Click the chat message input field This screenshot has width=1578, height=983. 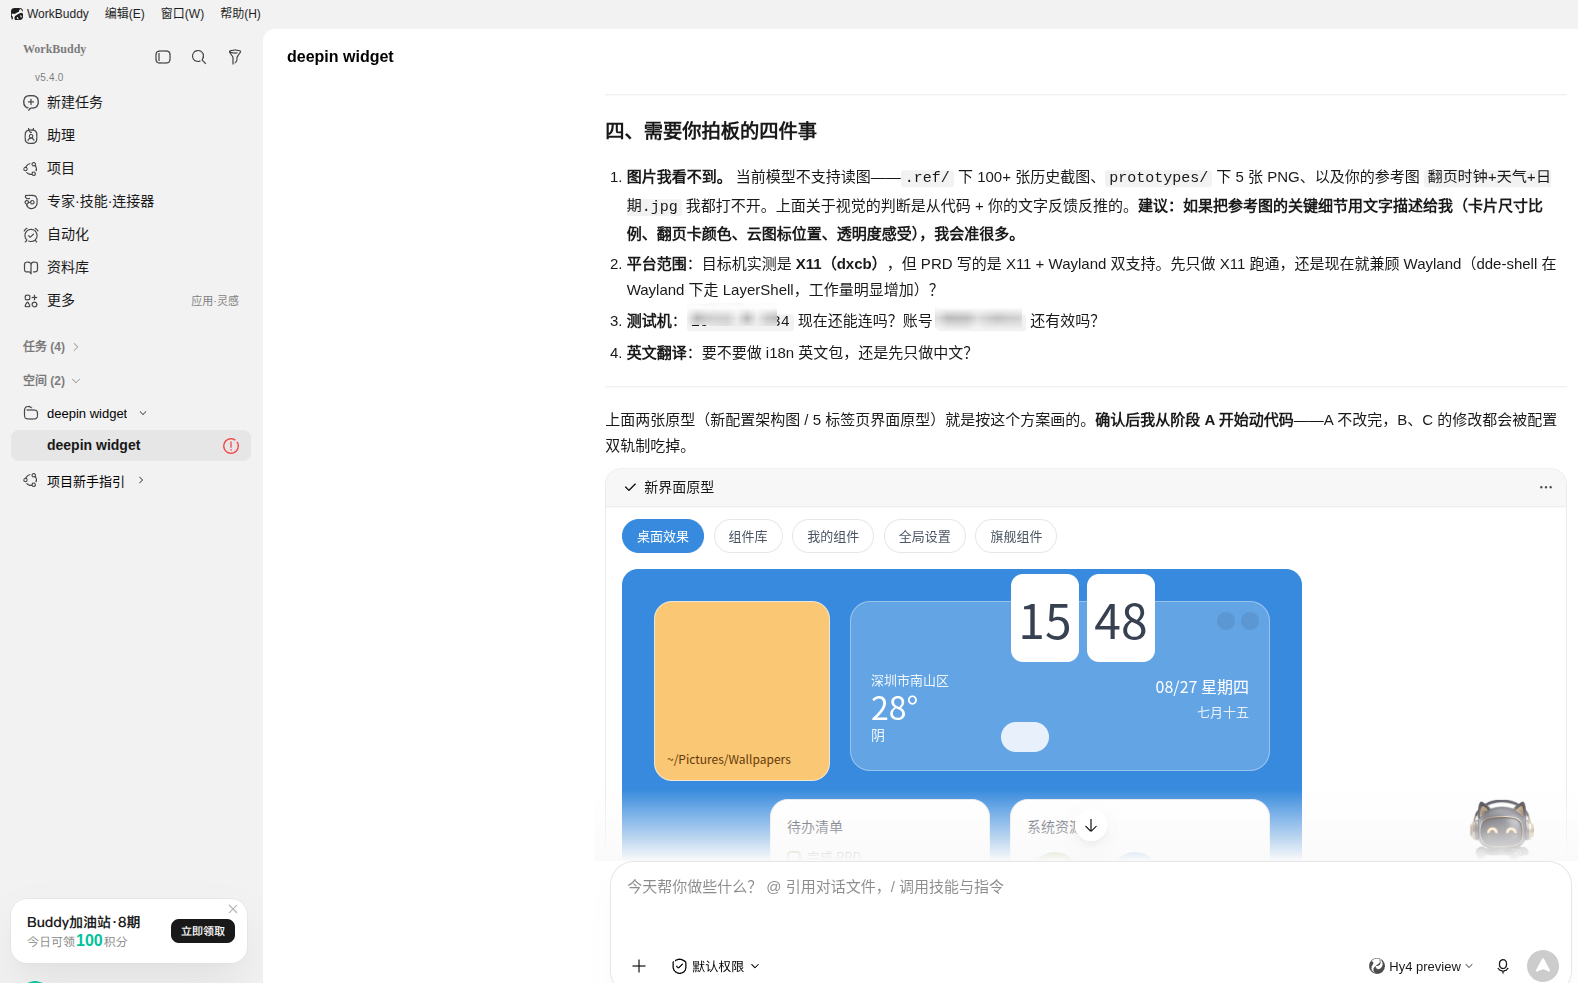(x=1090, y=887)
